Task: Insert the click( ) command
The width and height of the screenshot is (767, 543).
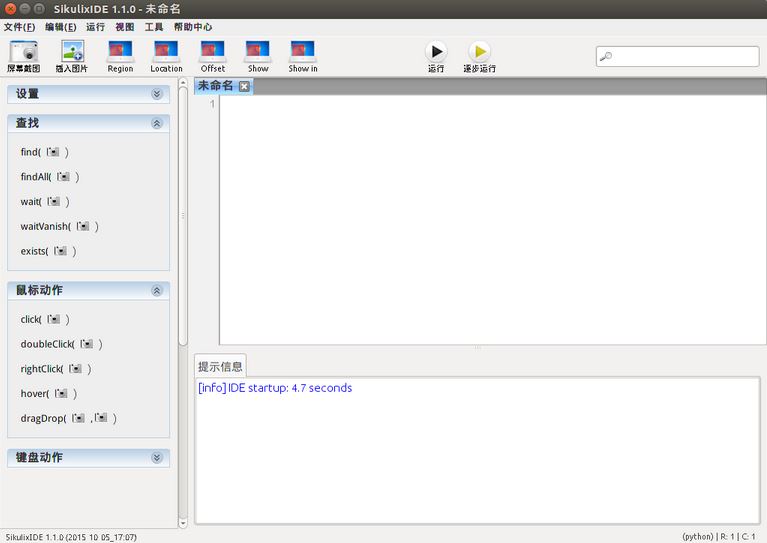Action: click(x=45, y=319)
